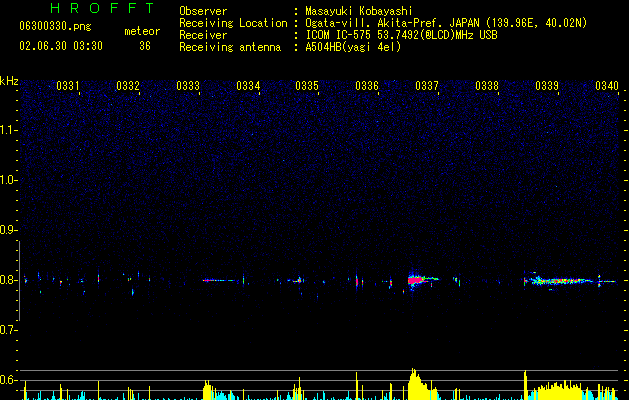Click the date stamp 02.06.30 03:30

click(61, 46)
